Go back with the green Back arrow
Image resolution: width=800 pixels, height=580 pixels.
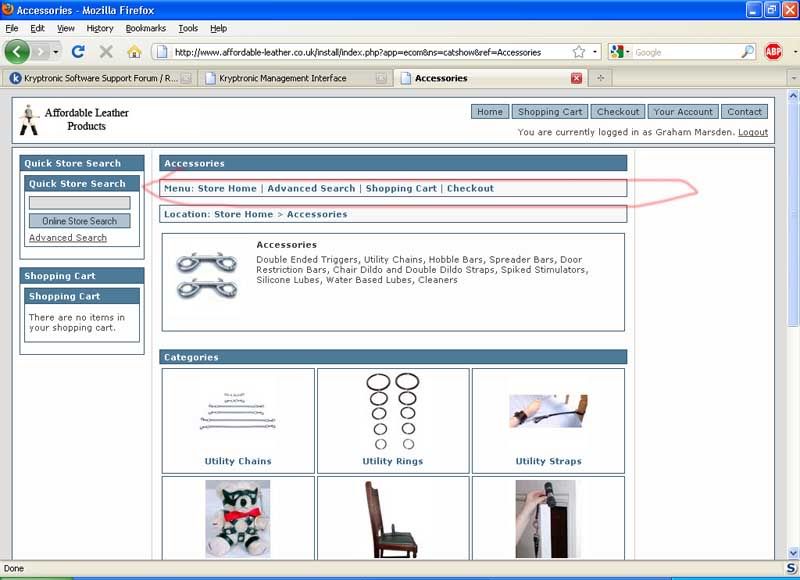(x=17, y=52)
